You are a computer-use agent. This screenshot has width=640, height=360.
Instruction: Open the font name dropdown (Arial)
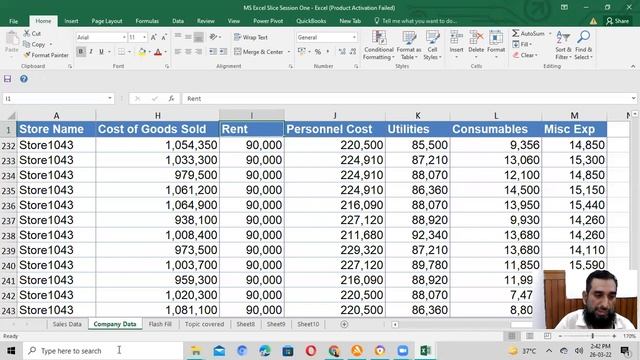pos(124,37)
